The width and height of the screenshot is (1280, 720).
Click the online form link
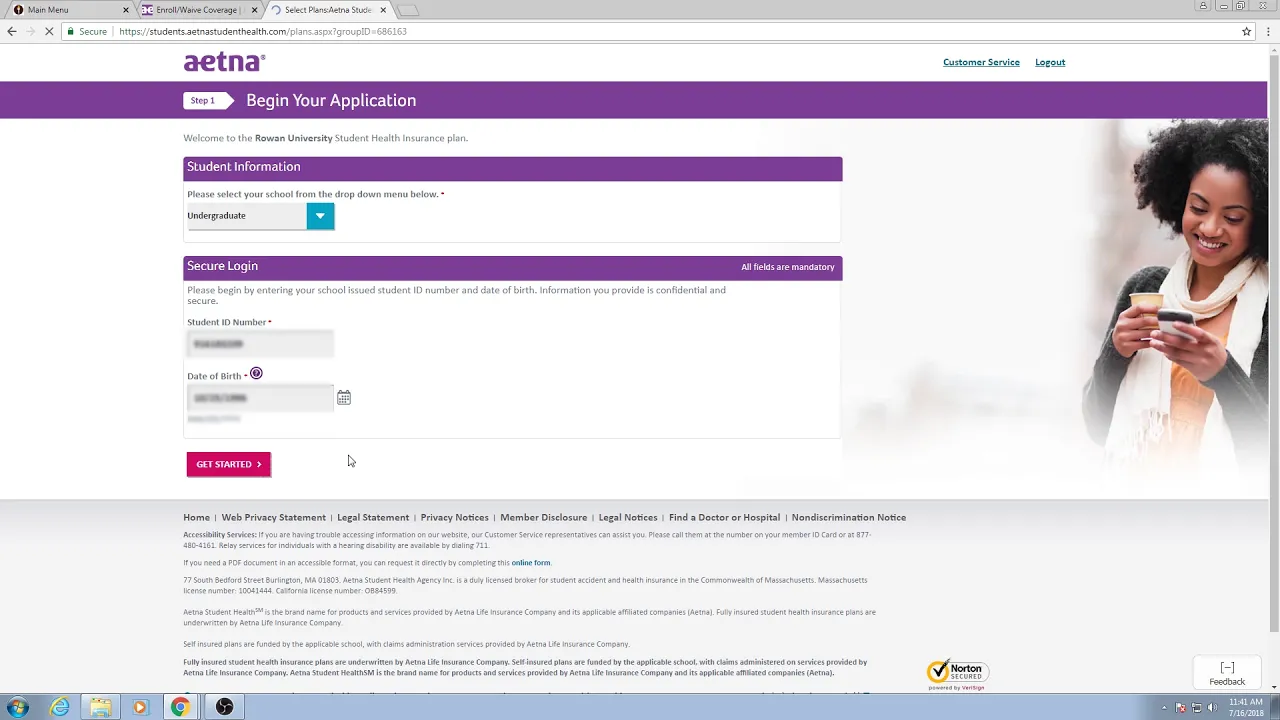(530, 563)
